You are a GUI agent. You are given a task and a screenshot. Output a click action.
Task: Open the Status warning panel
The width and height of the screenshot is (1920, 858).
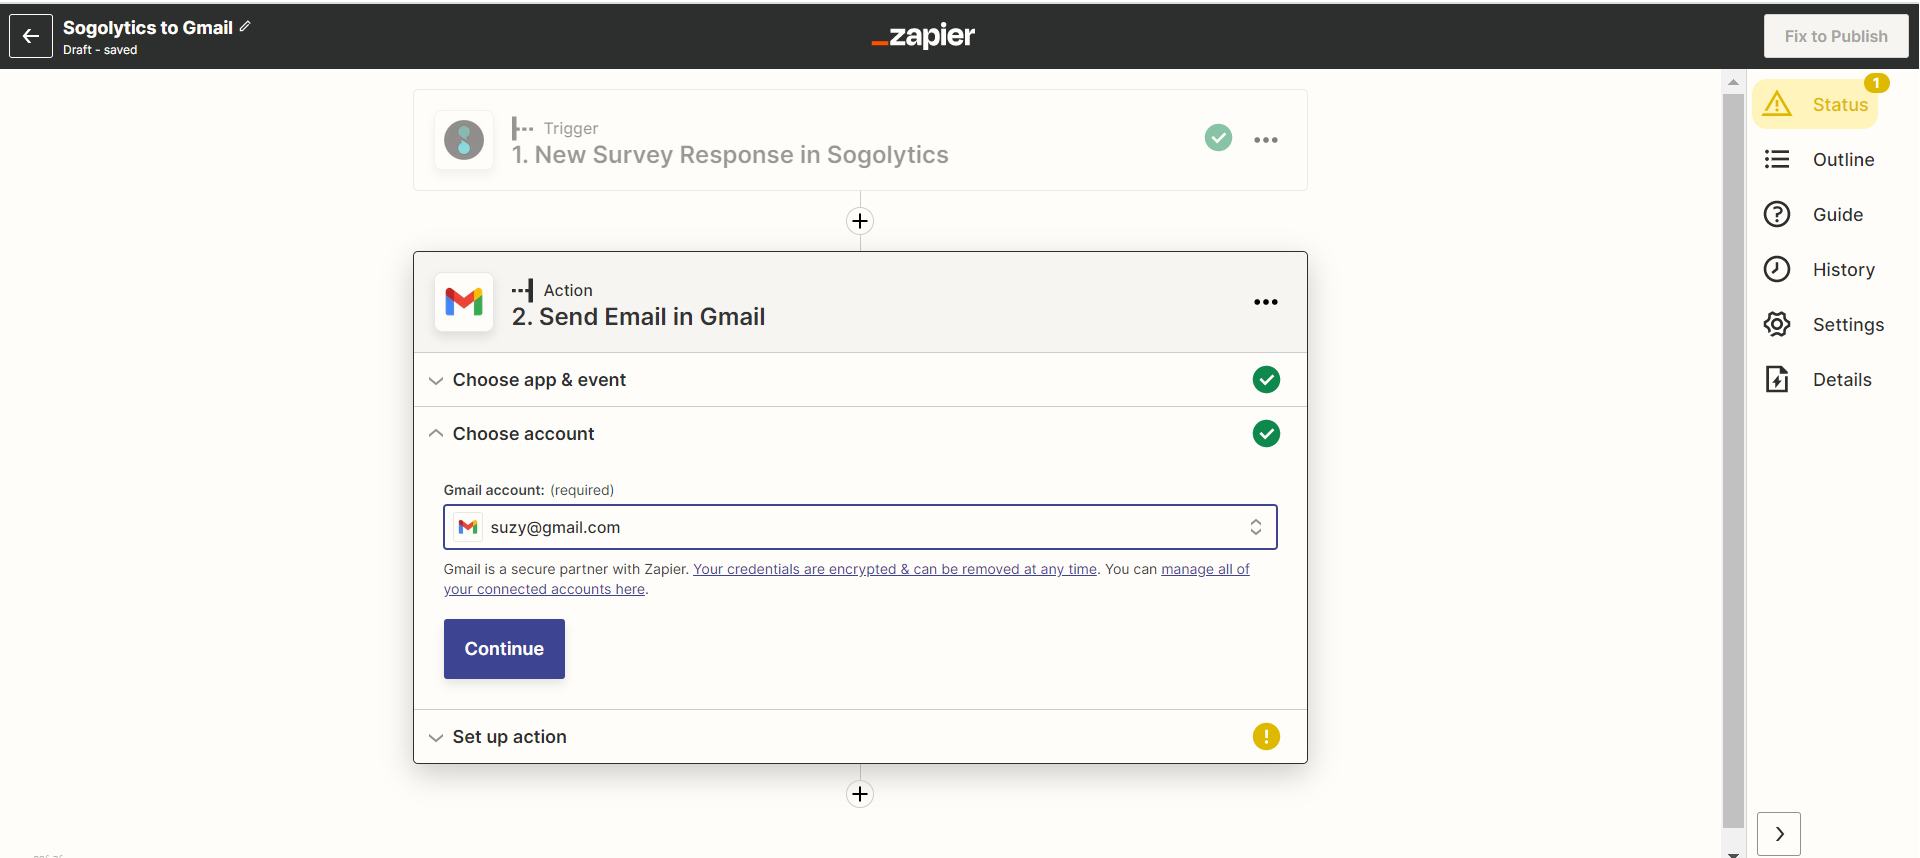(1816, 104)
